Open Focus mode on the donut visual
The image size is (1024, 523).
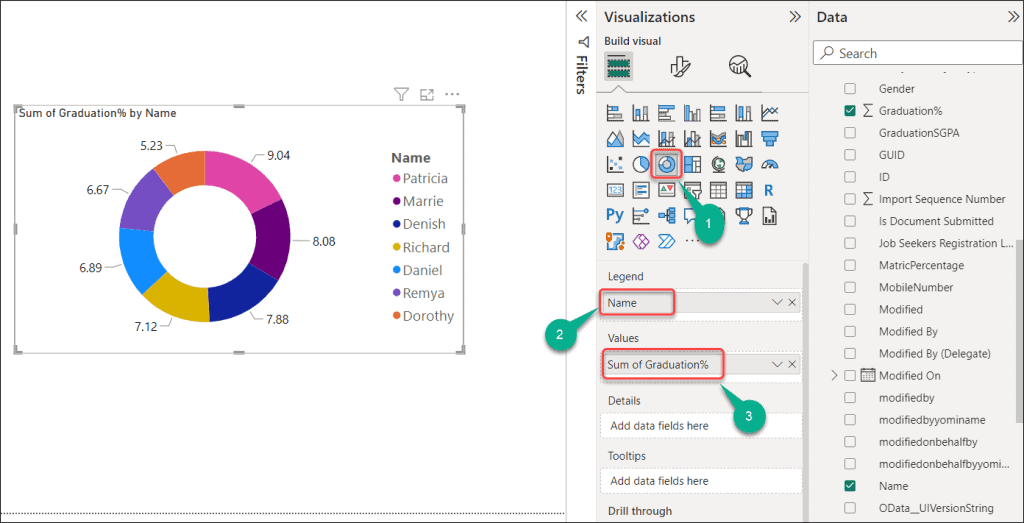426,95
